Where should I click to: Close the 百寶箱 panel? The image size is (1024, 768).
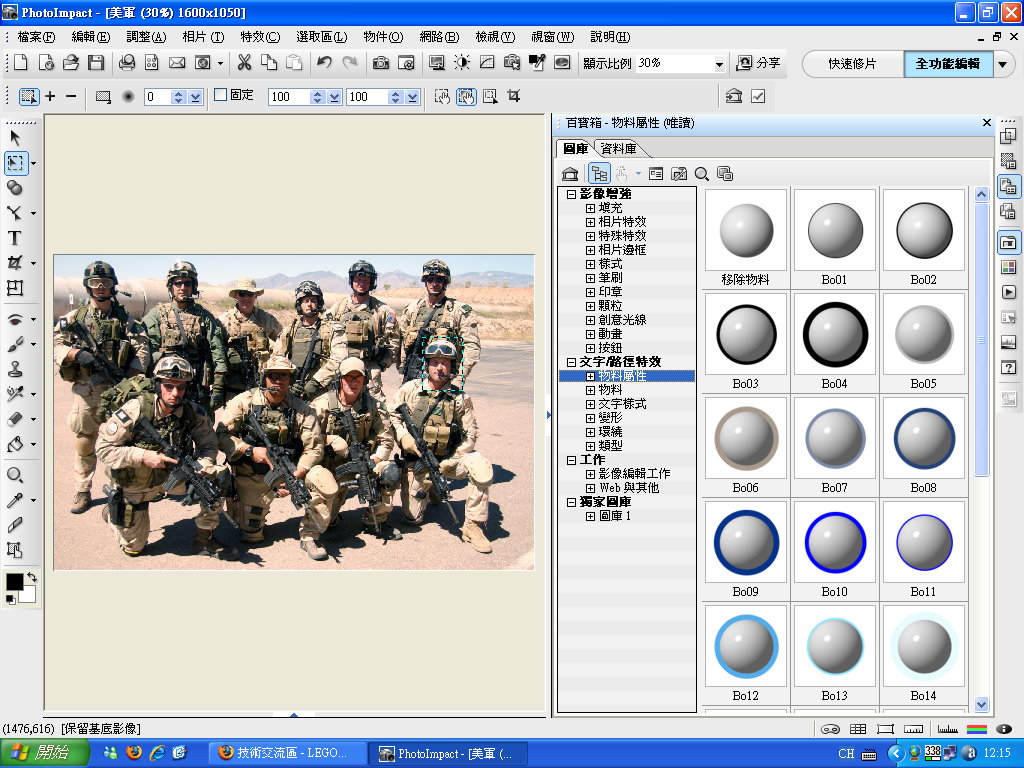(987, 123)
